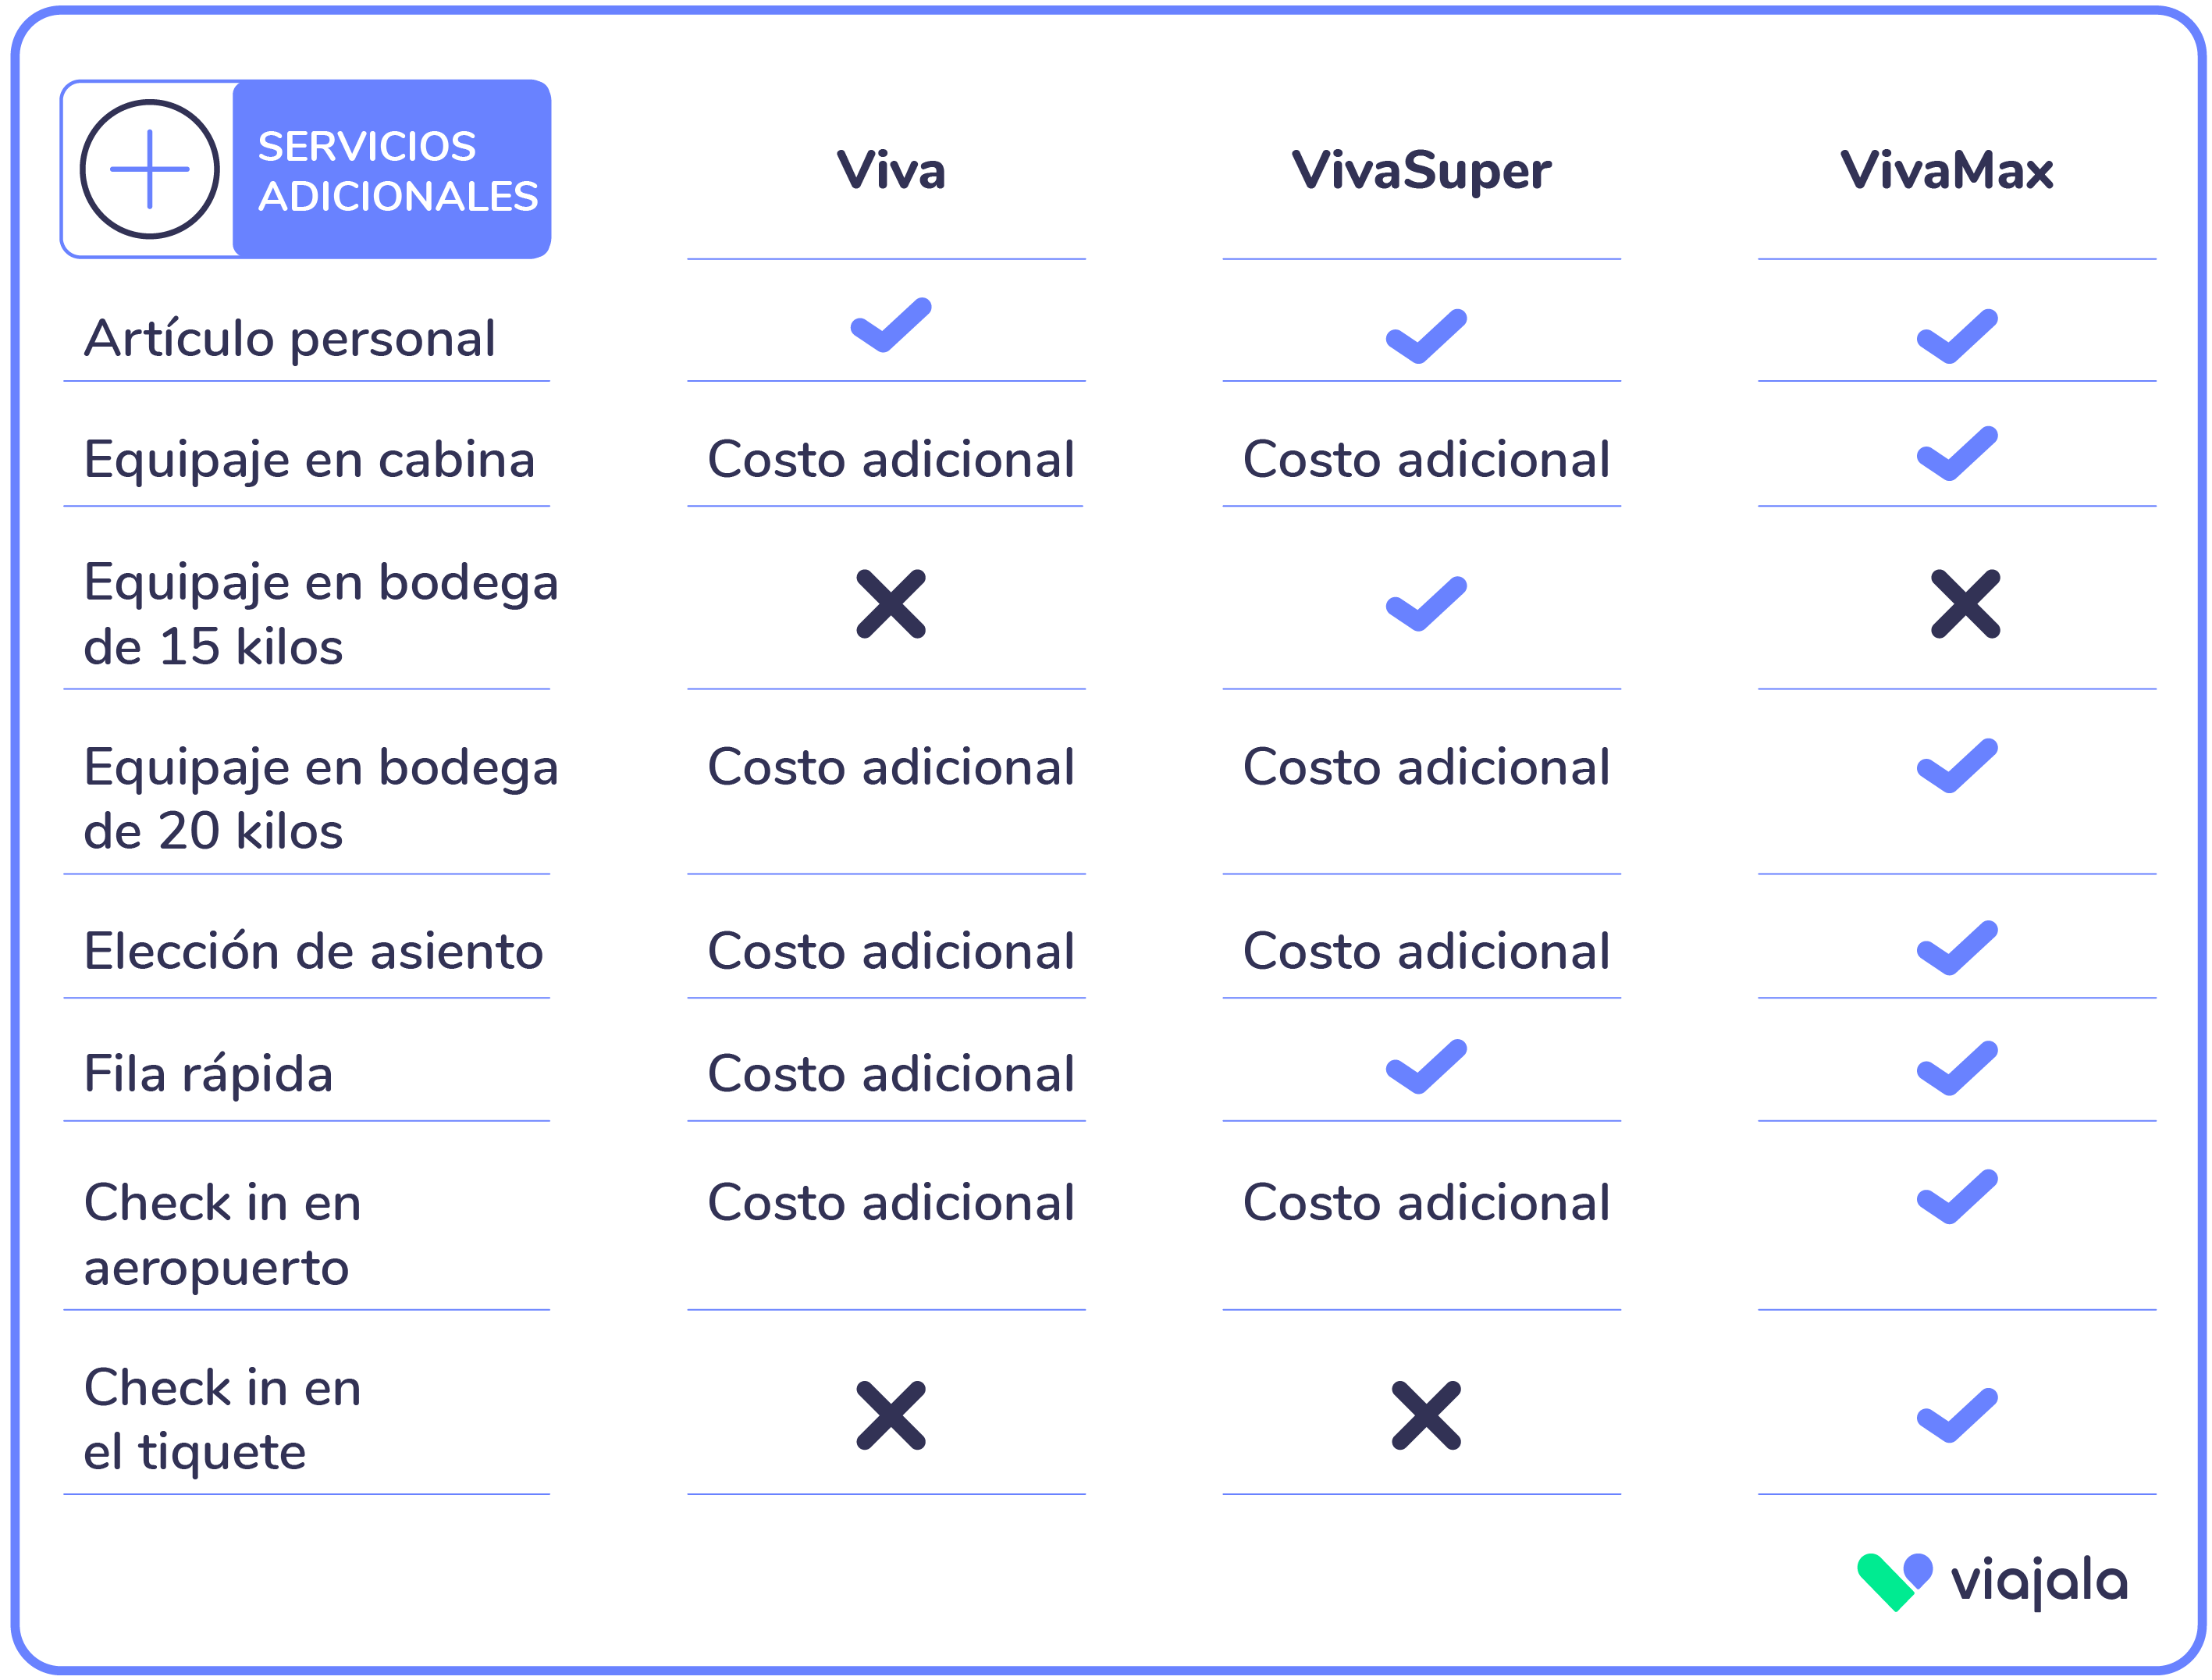Click VivaSuper's Costo adicional for Elección de asiento
2212x1680 pixels.
[1426, 951]
